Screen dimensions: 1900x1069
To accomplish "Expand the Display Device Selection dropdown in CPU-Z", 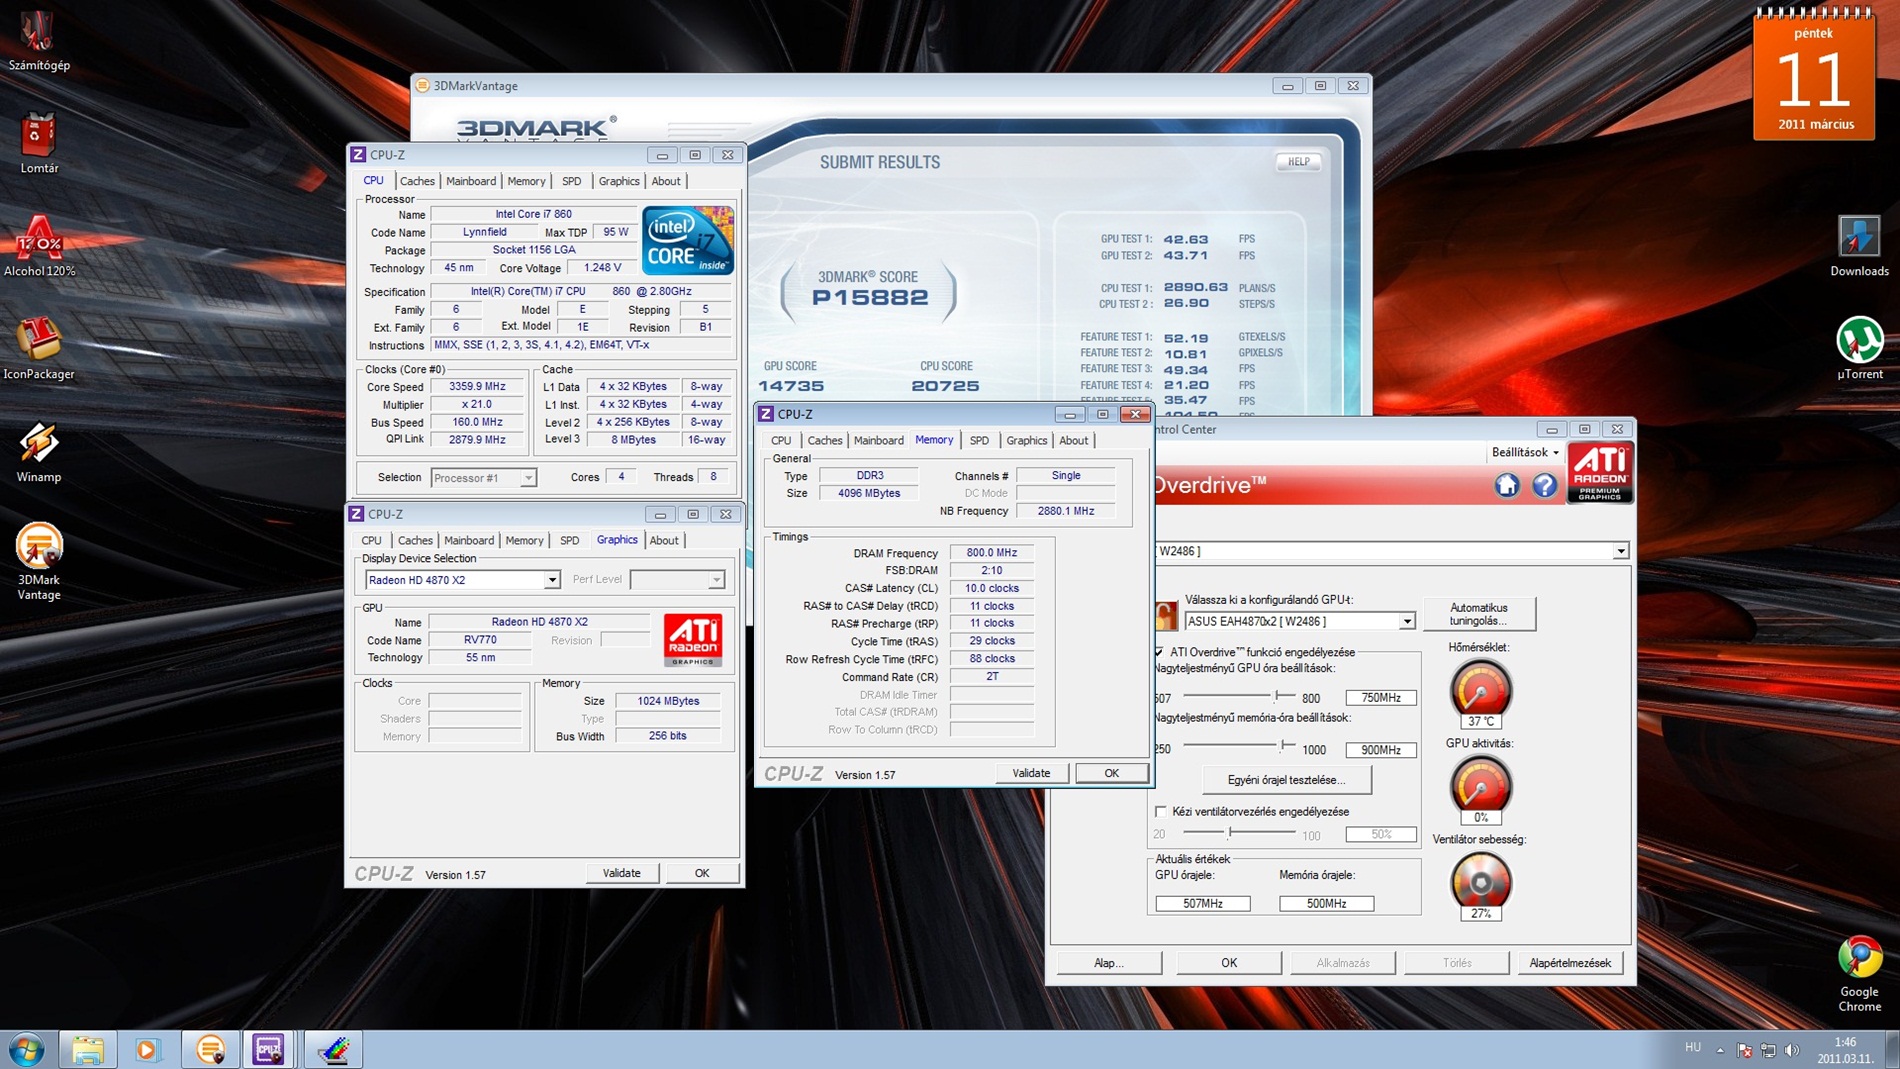I will pyautogui.click(x=552, y=580).
